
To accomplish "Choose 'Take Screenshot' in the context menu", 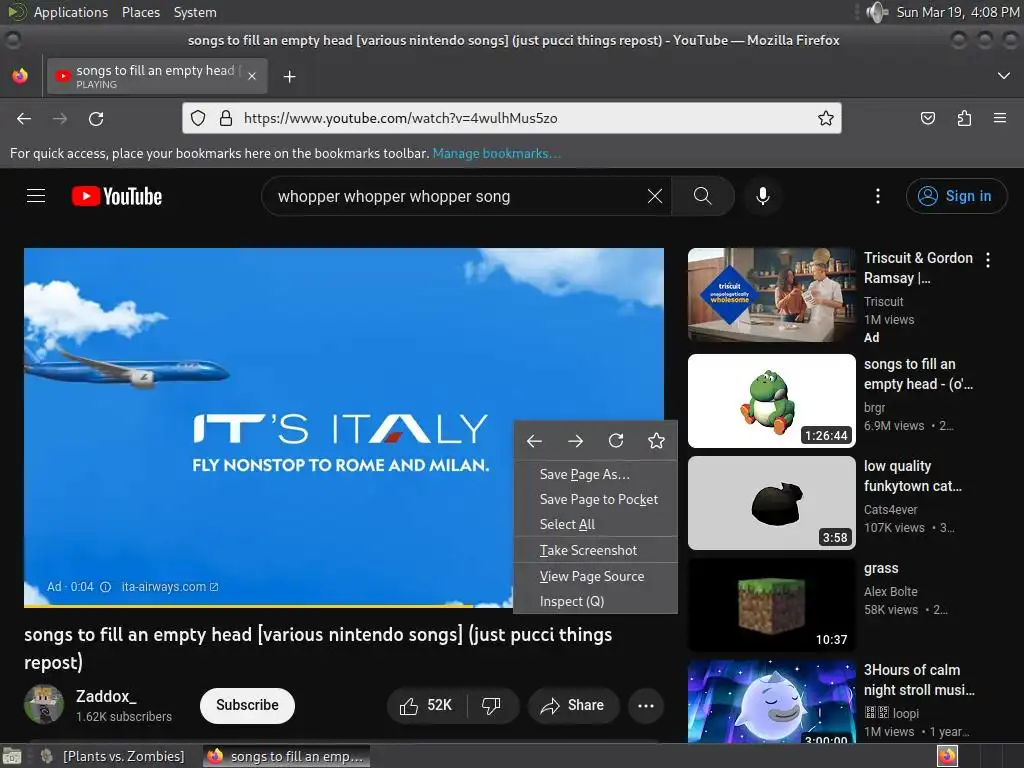I will (596, 550).
